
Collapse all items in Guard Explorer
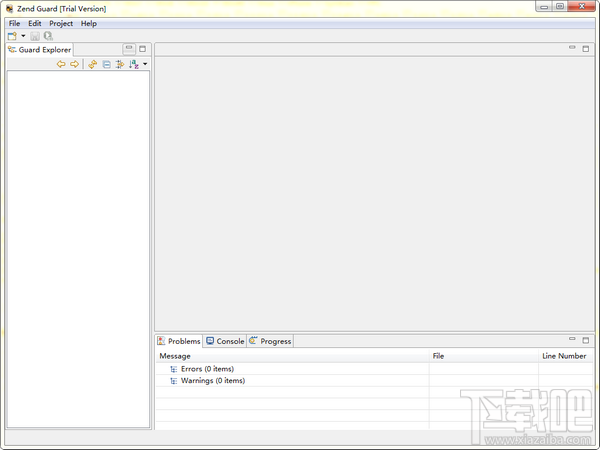click(106, 64)
